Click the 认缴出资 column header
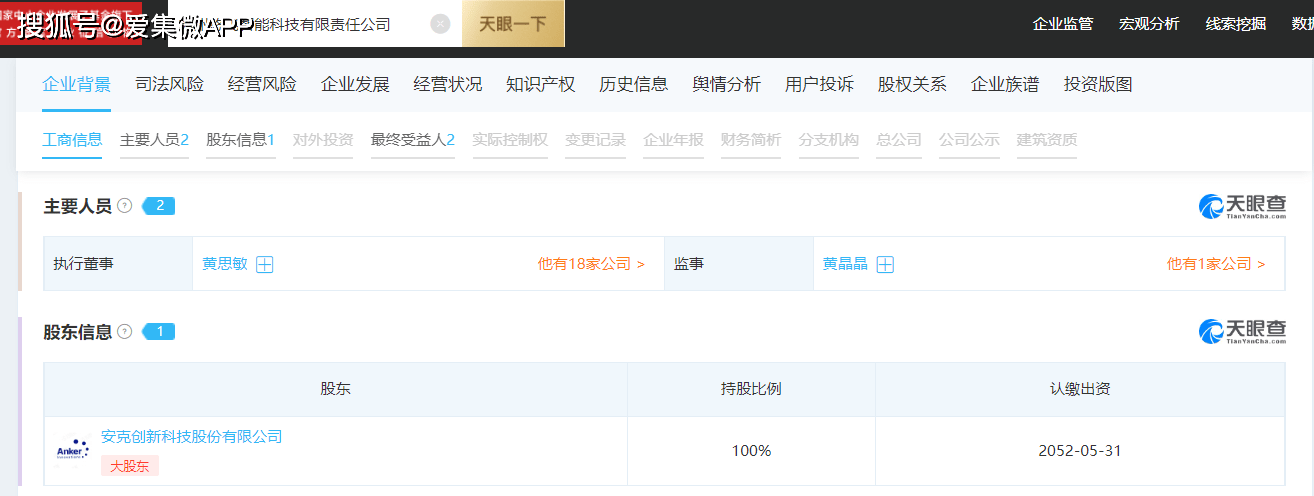 point(1080,390)
